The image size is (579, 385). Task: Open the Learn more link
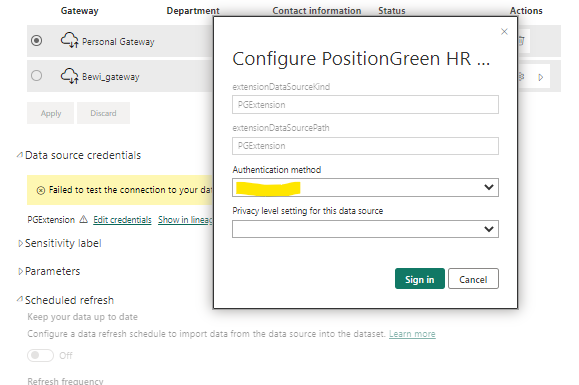tap(412, 334)
